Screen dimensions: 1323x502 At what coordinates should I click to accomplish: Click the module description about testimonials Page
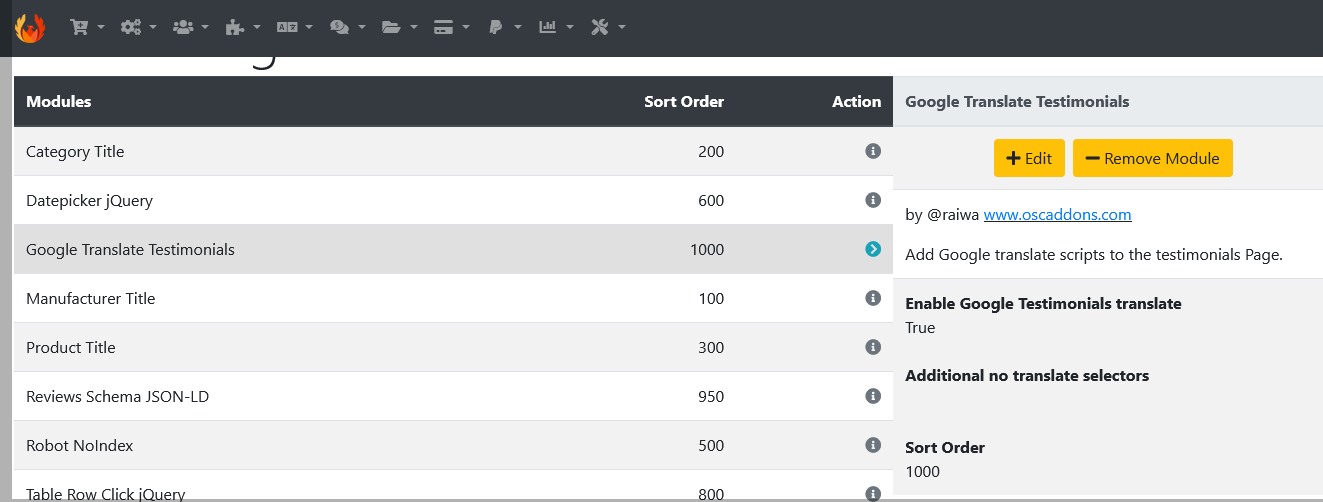click(1094, 255)
